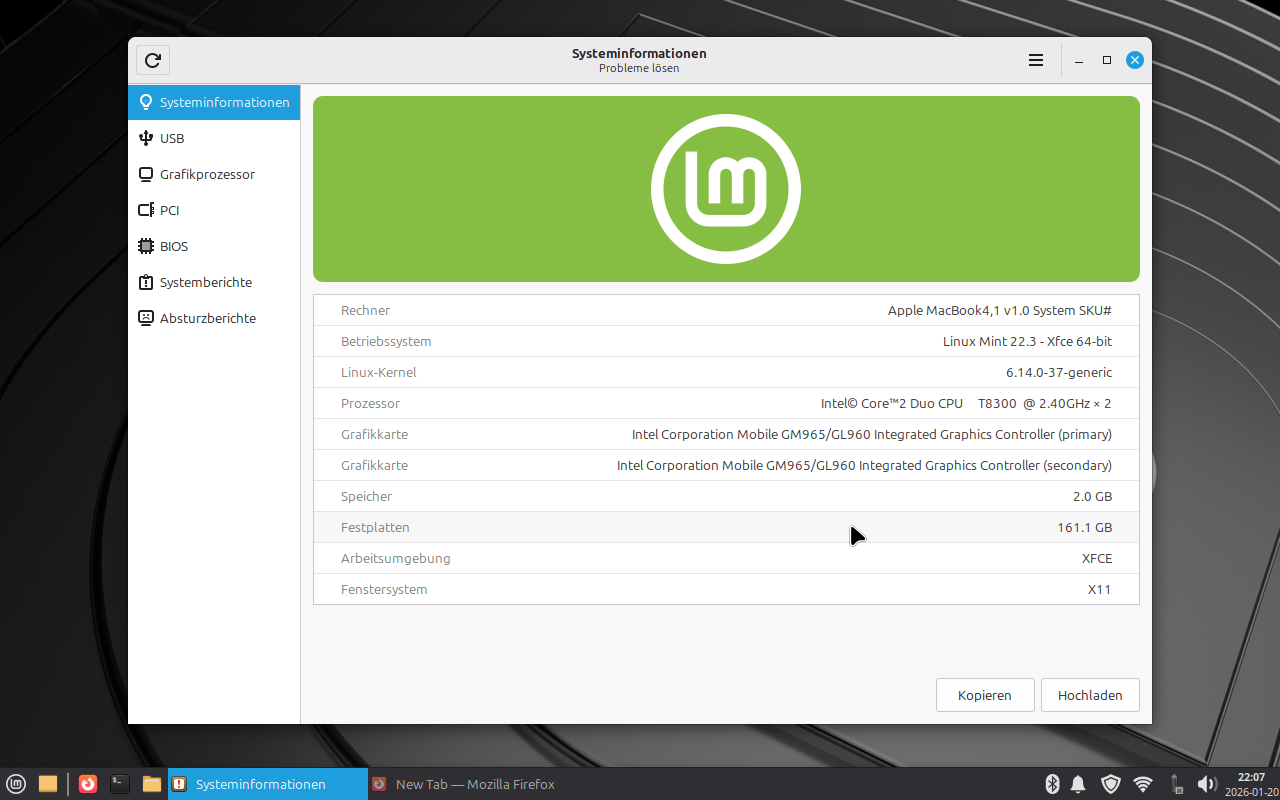The height and width of the screenshot is (800, 1280).
Task: Click the Firefox launcher in the panel
Action: click(88, 784)
